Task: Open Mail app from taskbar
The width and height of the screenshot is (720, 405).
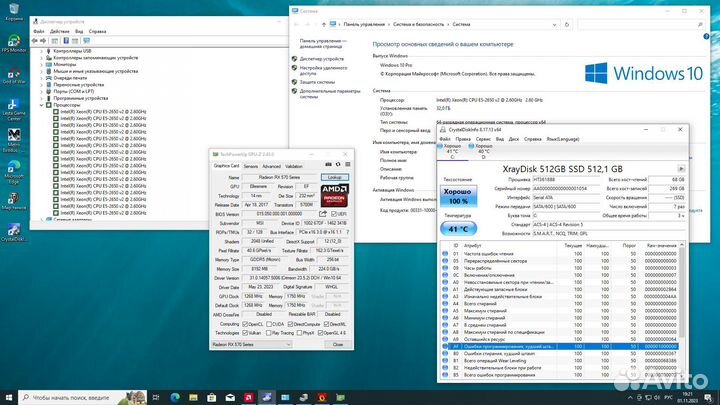Action: click(x=230, y=397)
